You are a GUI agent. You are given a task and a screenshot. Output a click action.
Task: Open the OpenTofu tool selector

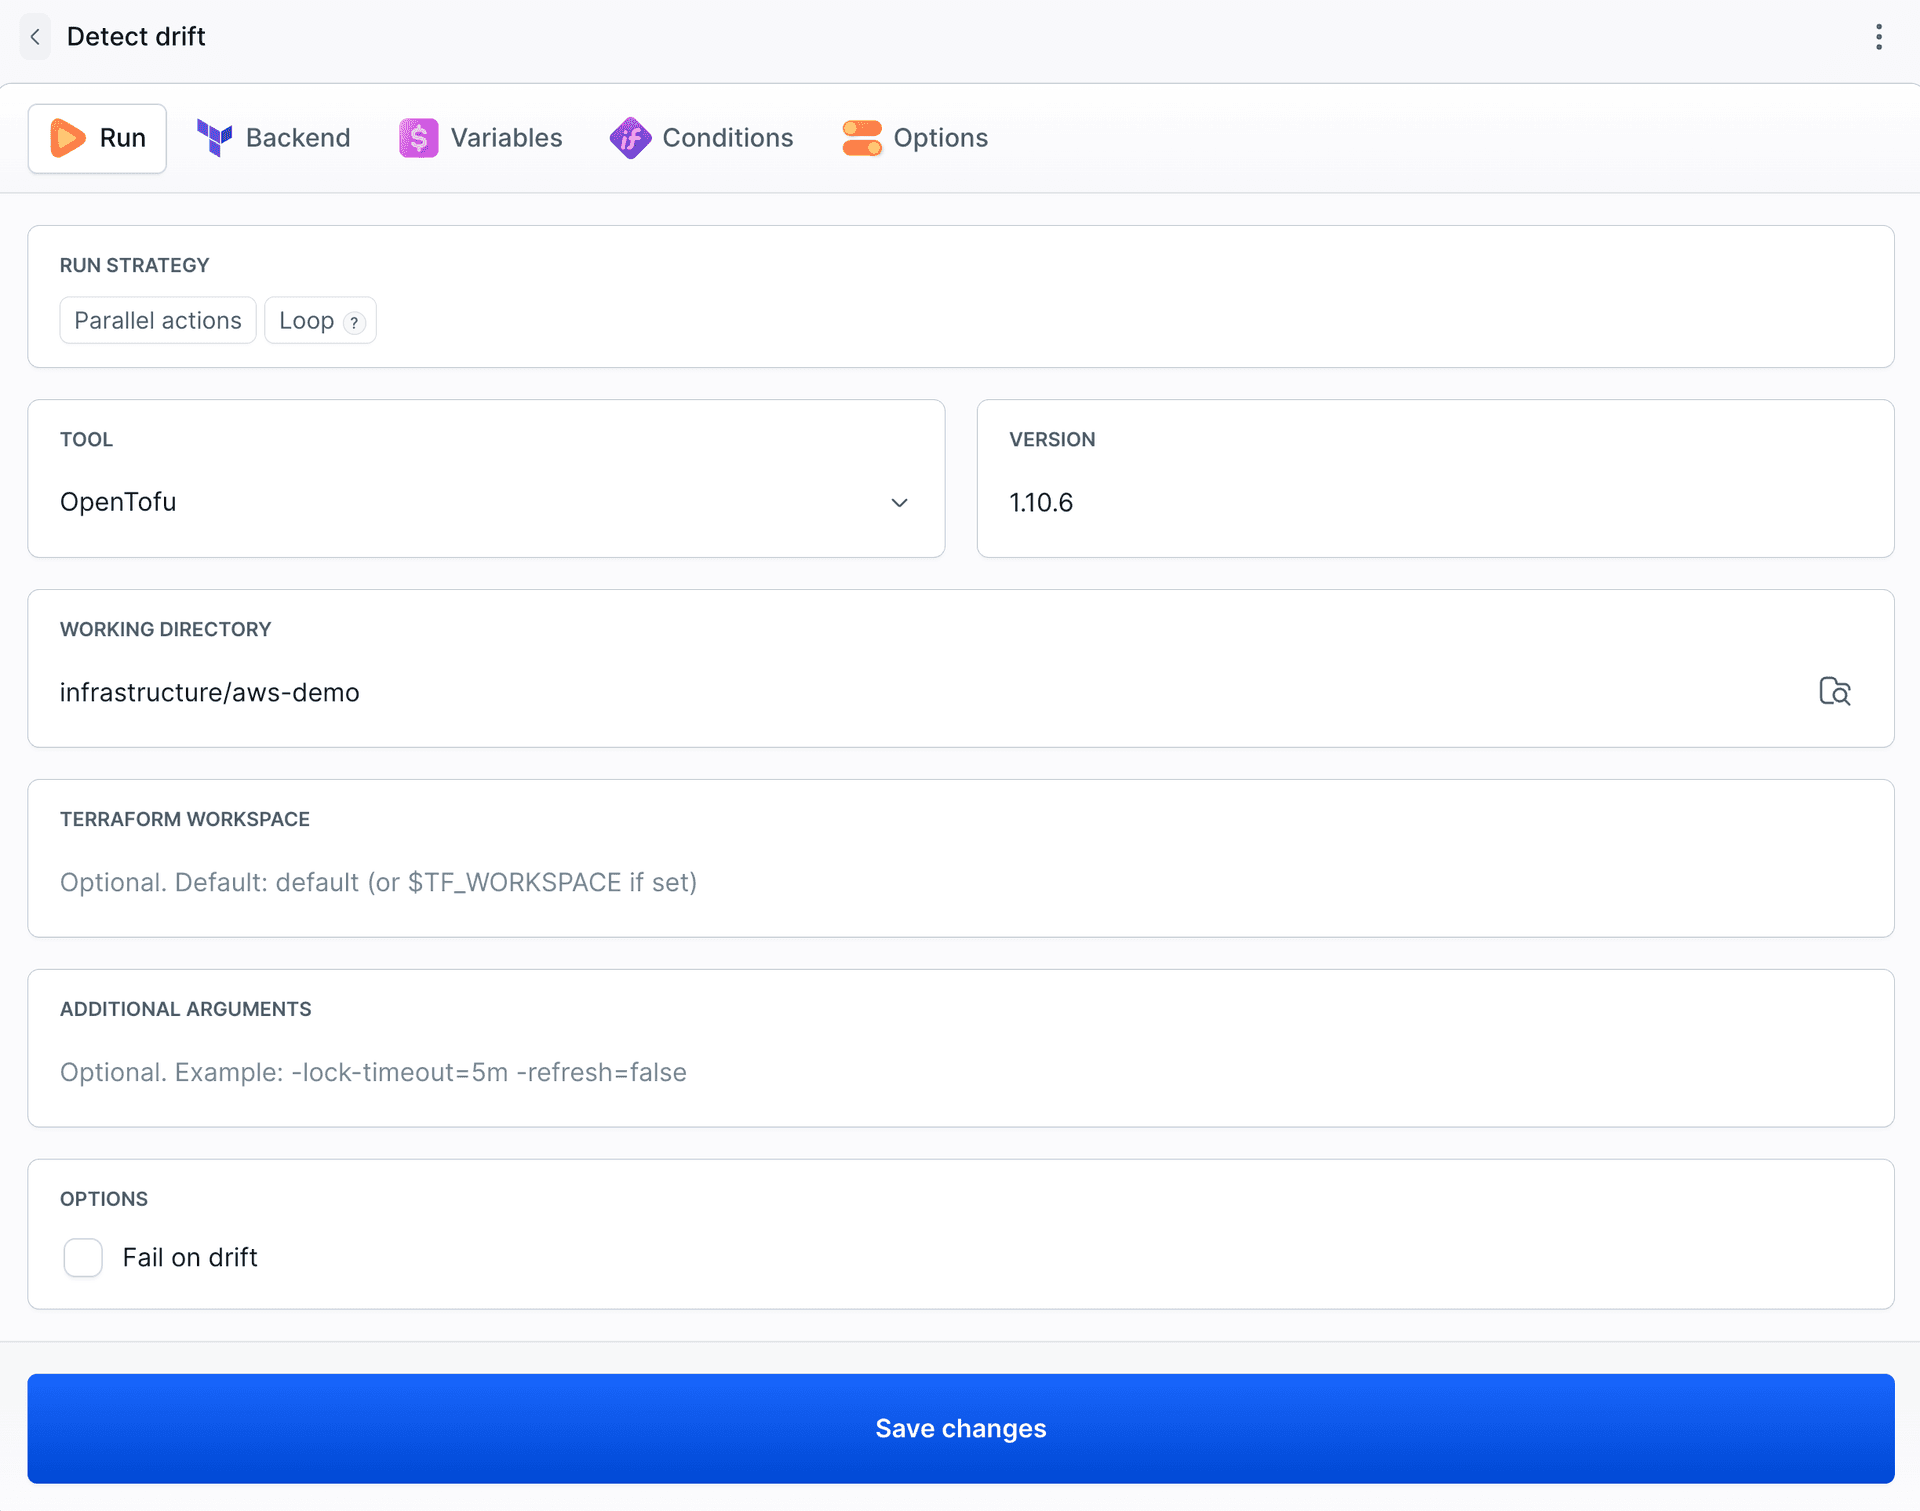pos(486,501)
